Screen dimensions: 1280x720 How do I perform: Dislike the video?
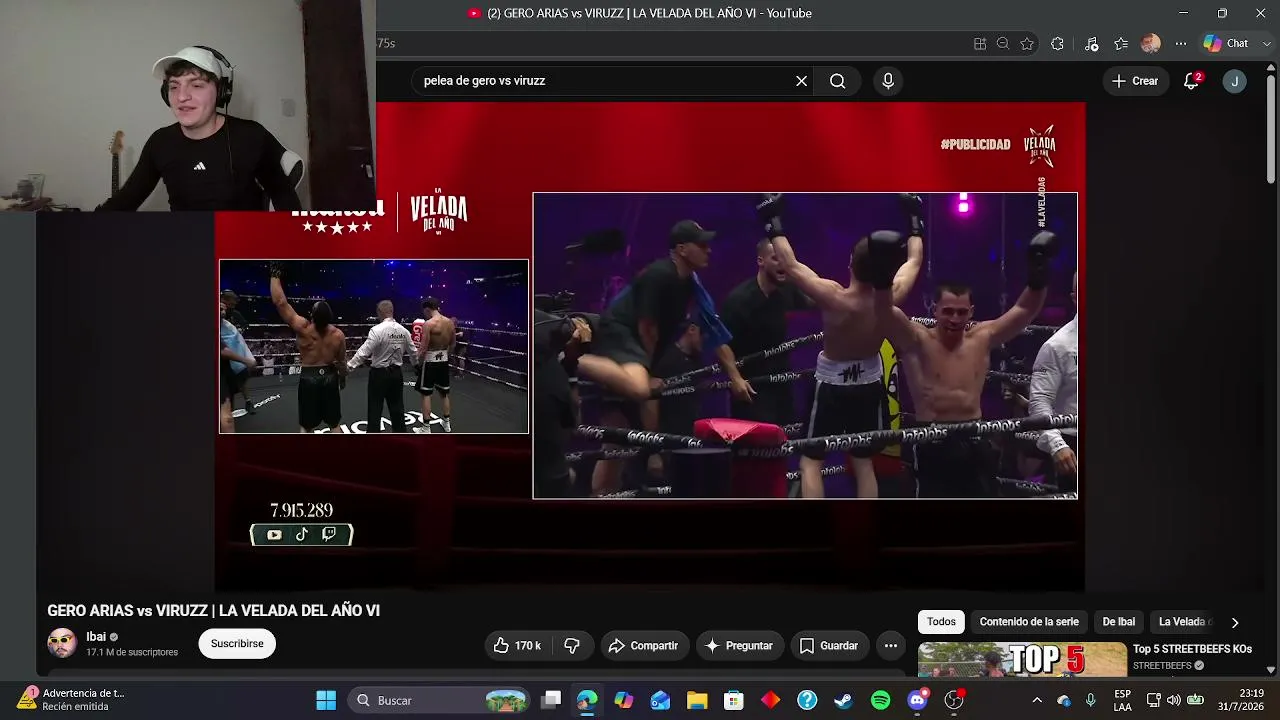(x=572, y=646)
